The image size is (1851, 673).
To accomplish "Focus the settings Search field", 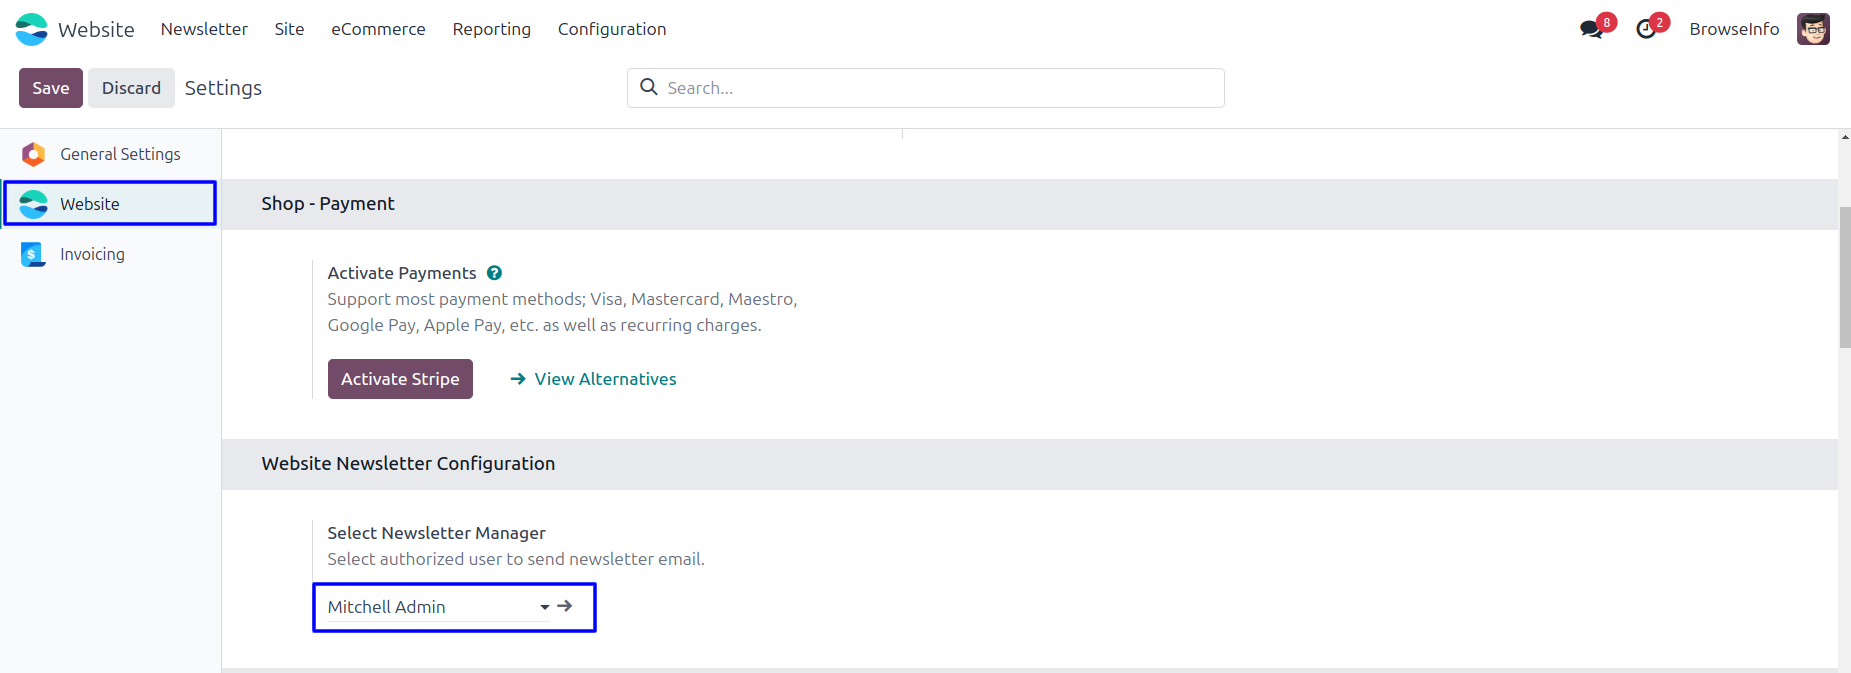I will pyautogui.click(x=940, y=88).
